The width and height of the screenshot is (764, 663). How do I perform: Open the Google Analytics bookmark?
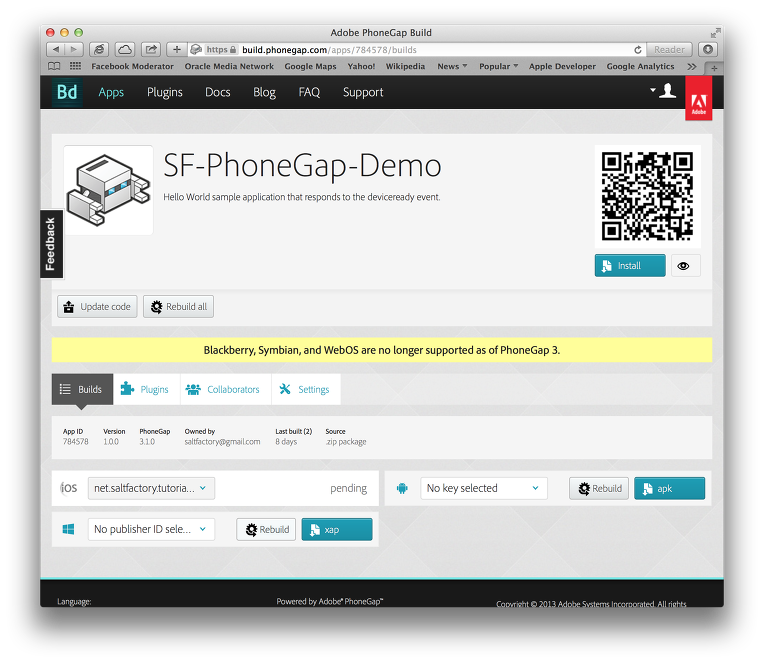(640, 66)
